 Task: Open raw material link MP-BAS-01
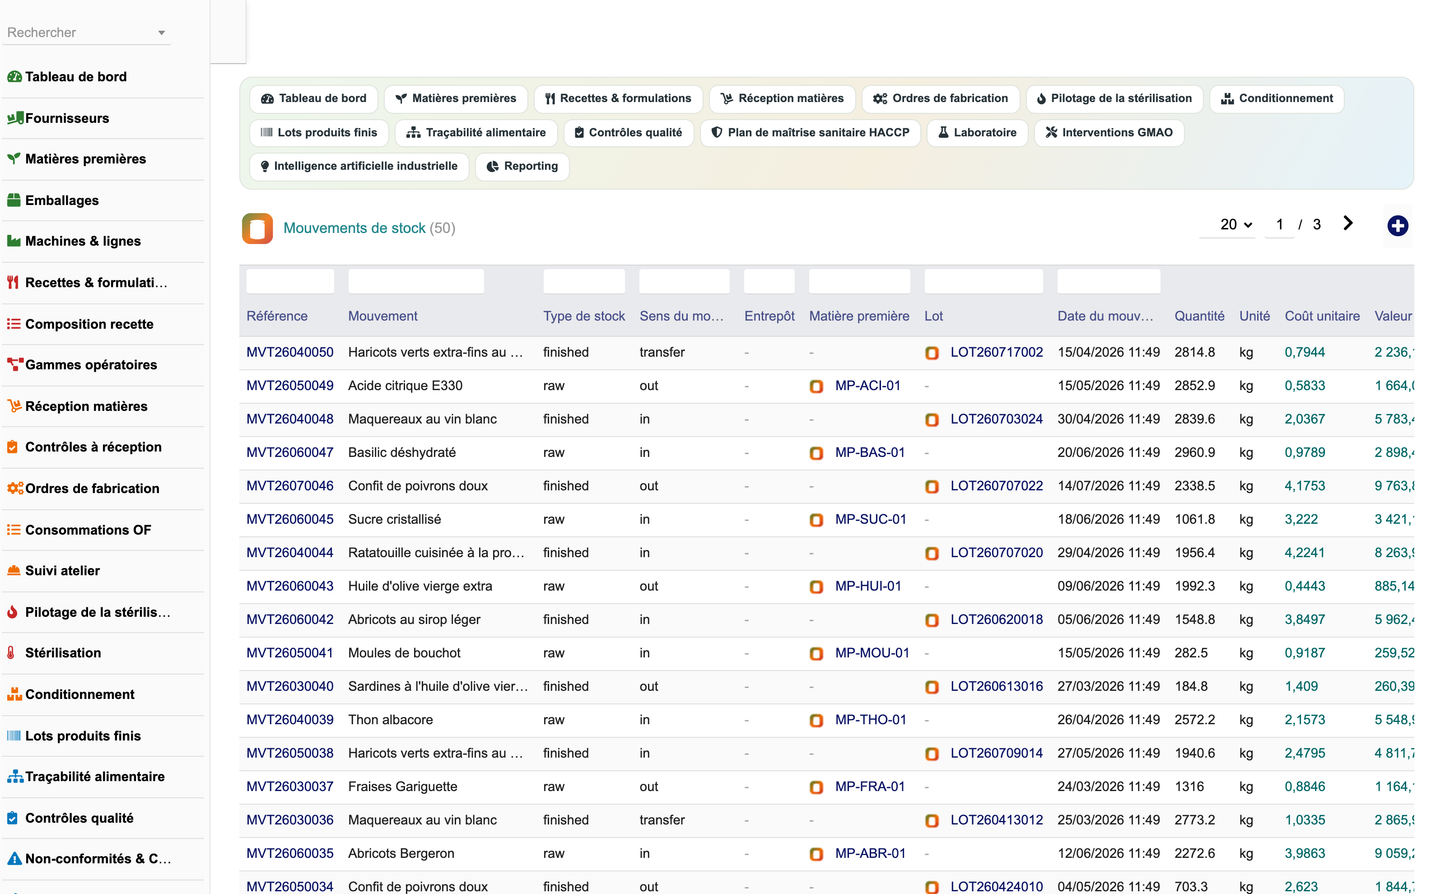click(x=870, y=453)
